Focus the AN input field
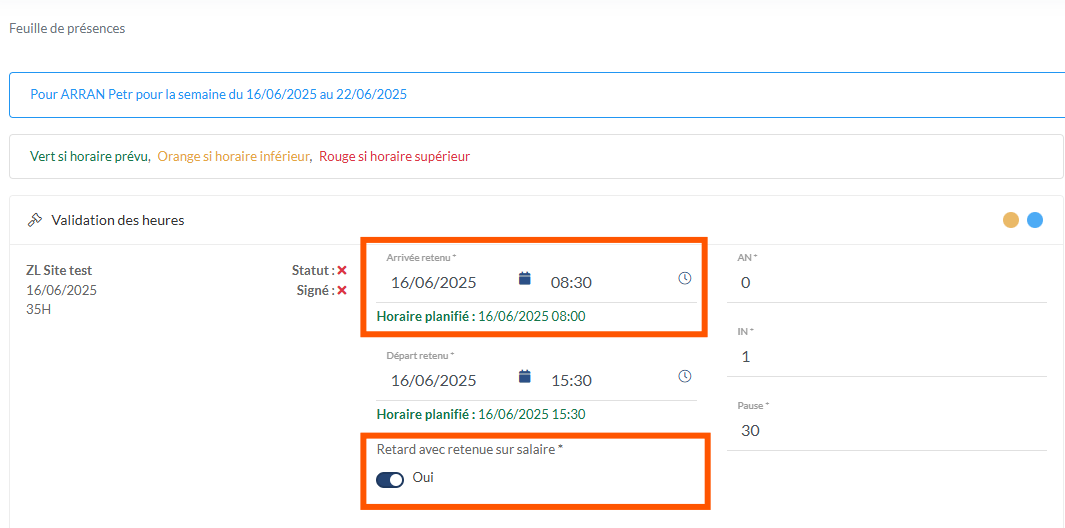This screenshot has height=528, width=1065. 886,283
